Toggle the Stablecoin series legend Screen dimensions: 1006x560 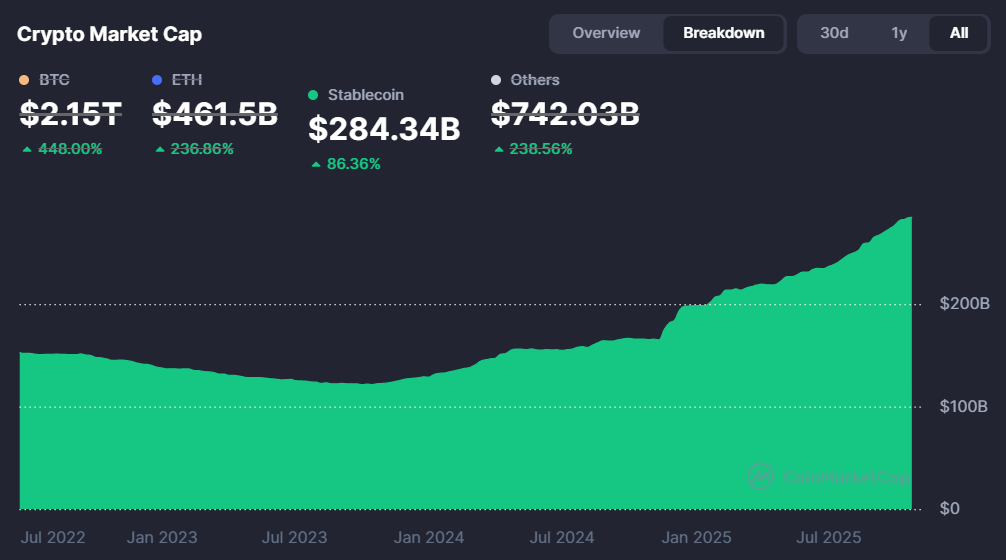coord(365,95)
